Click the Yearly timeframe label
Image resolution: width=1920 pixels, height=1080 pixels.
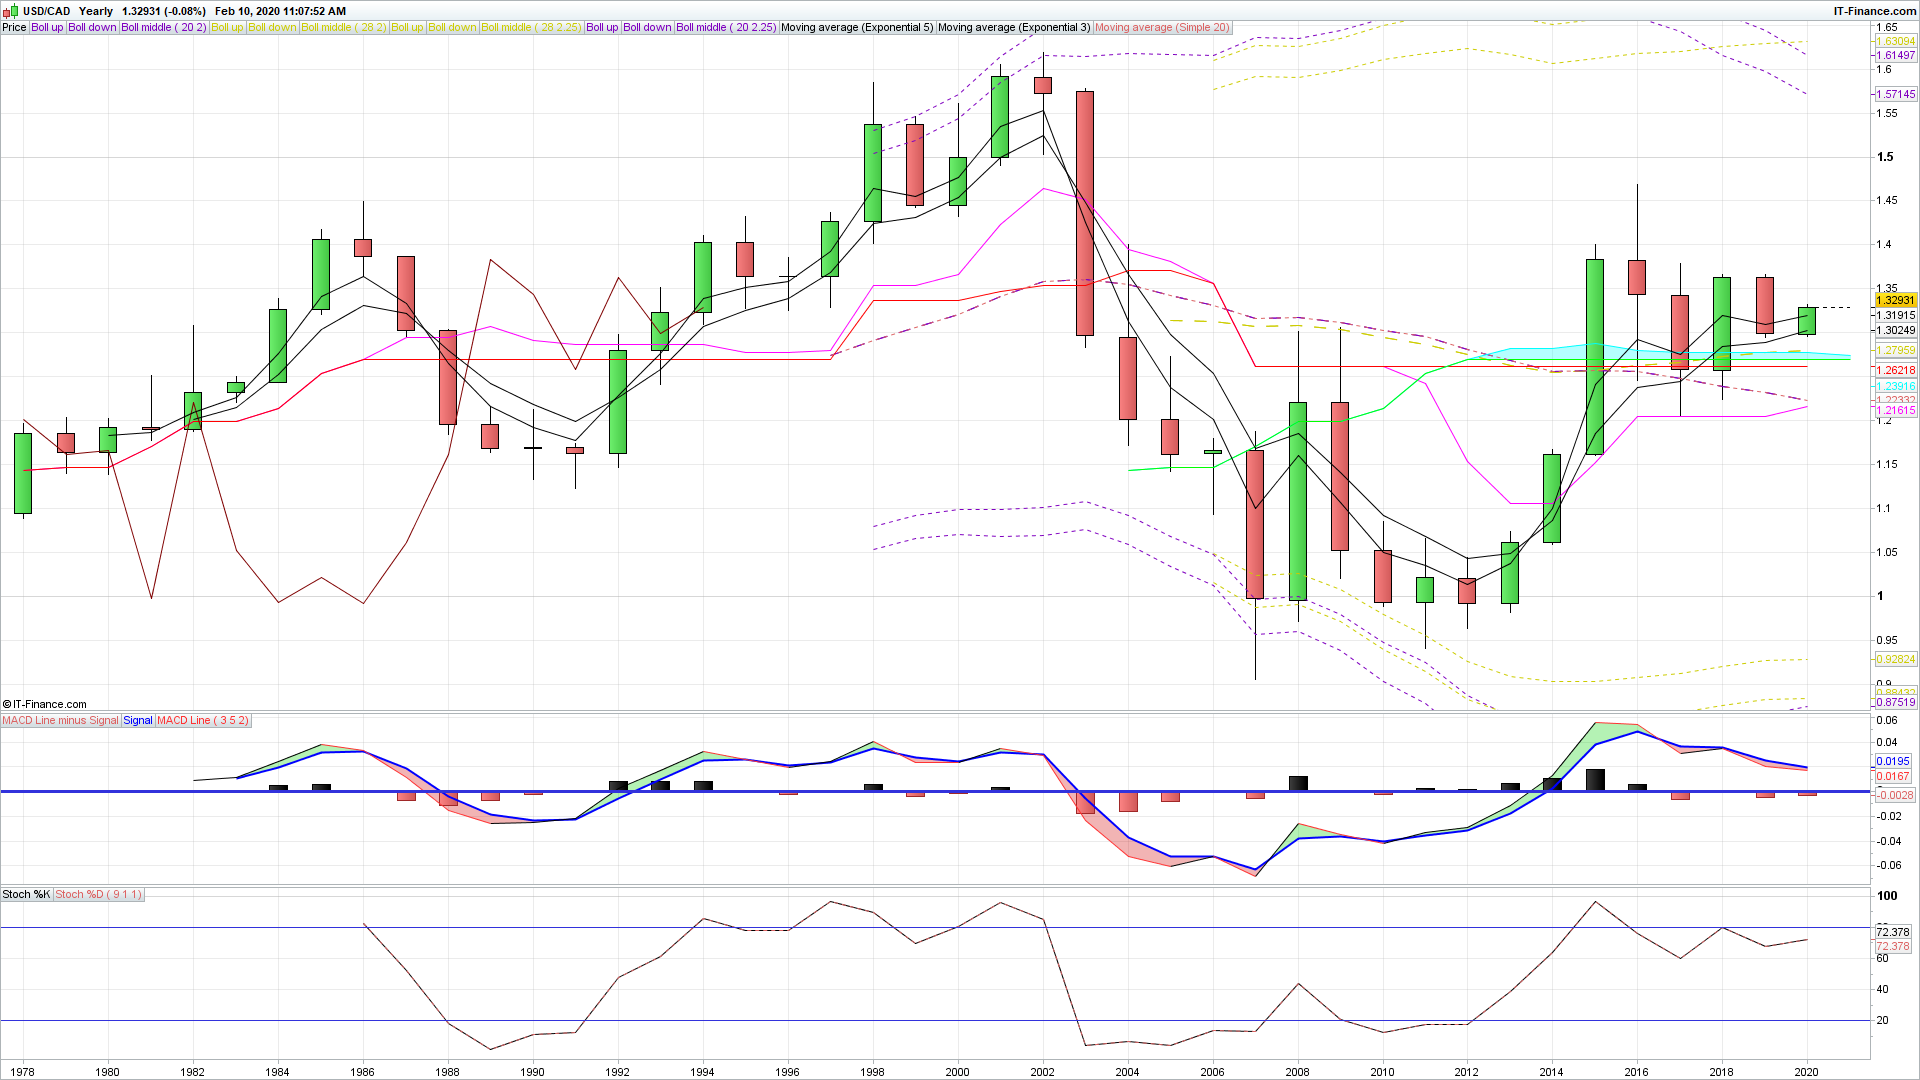coord(96,11)
